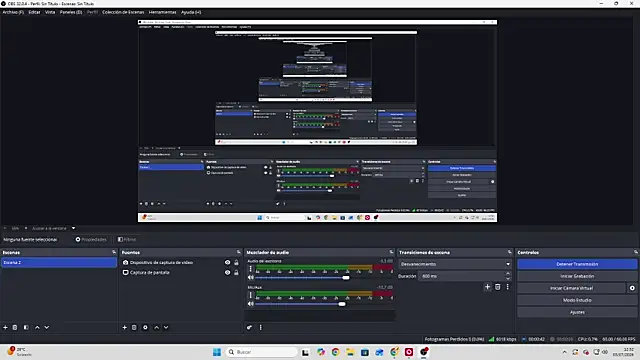Decrease the transition duration with the down arrow
The width and height of the screenshot is (640, 360).
(508, 278)
